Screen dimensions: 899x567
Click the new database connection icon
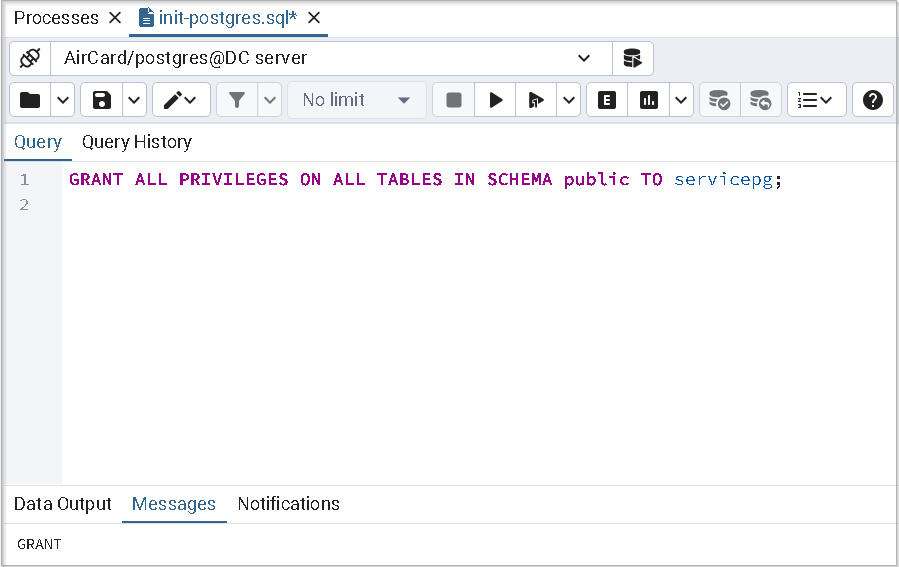coord(632,58)
